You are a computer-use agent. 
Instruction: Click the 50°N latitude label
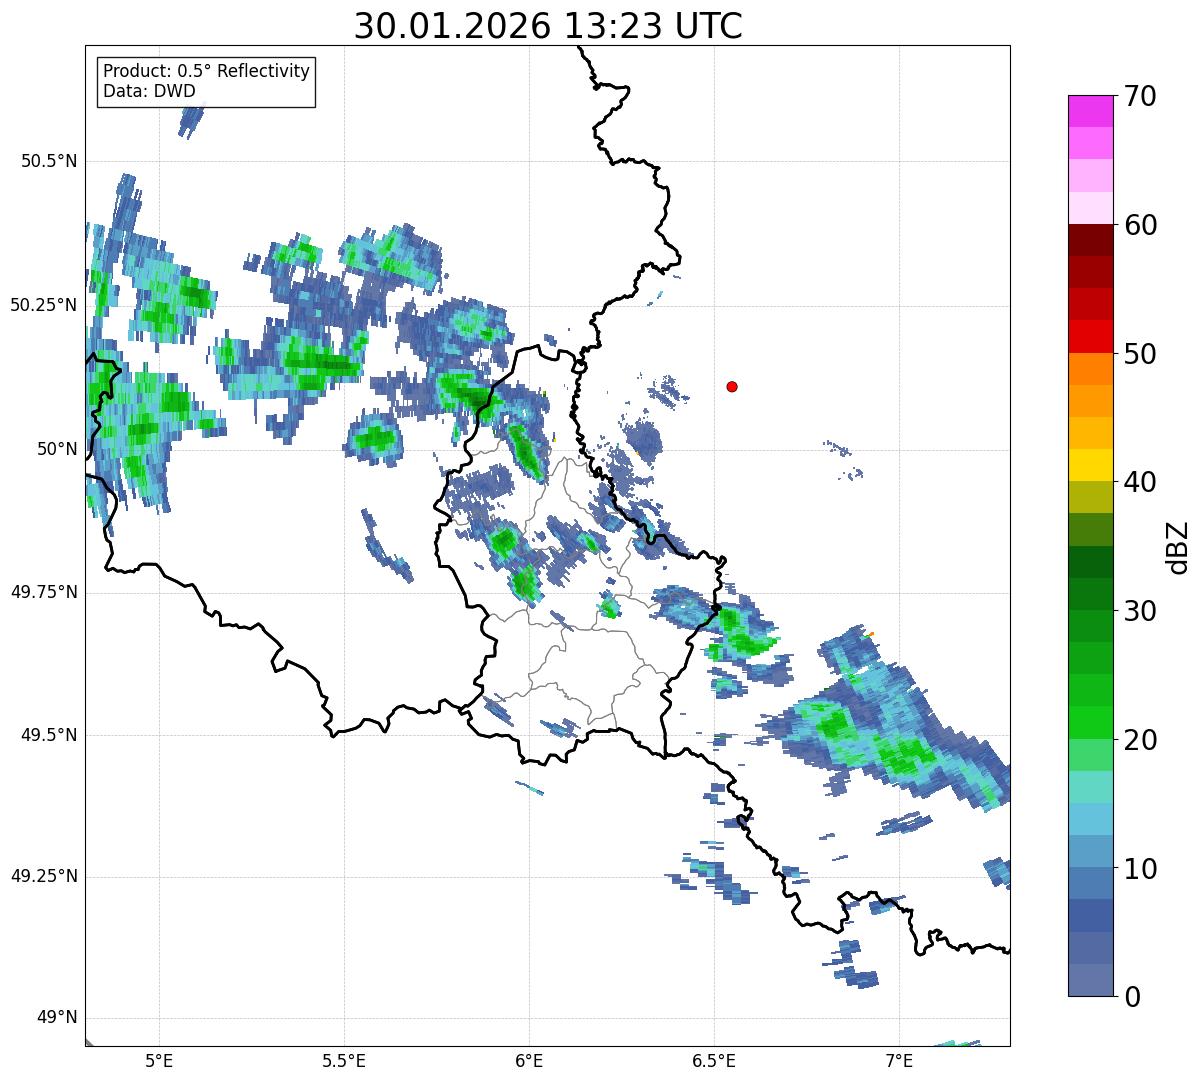click(56, 449)
